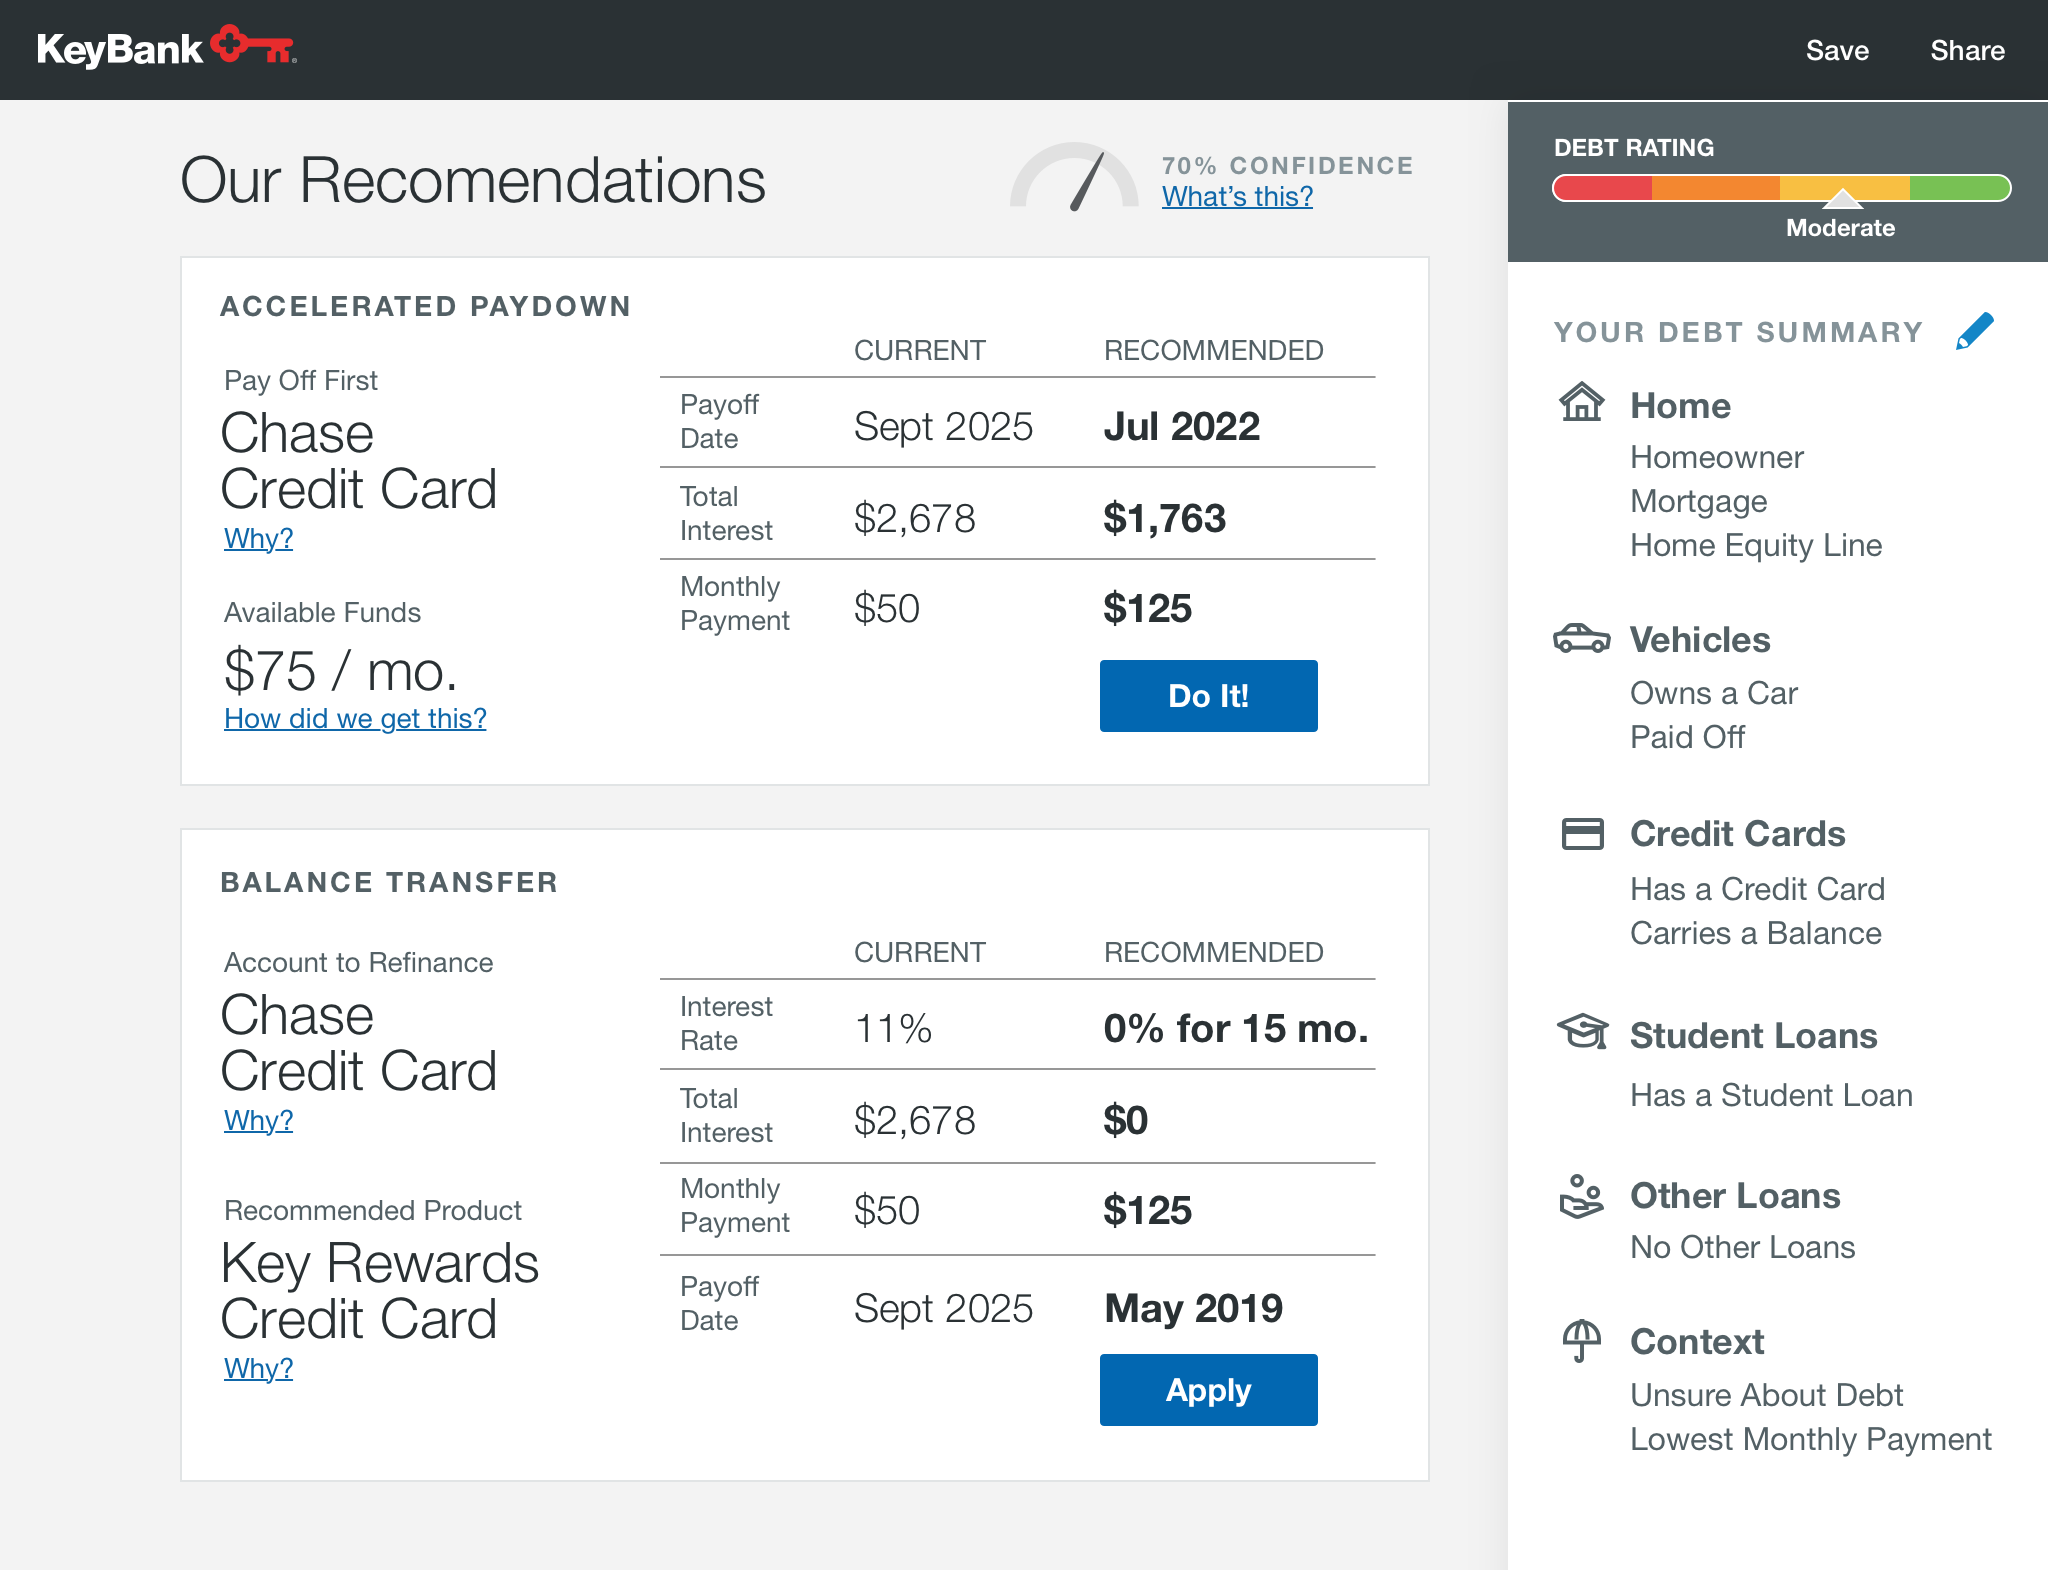Viewport: 2048px width, 1570px height.
Task: Open the What's this? confidence link
Action: (x=1237, y=196)
